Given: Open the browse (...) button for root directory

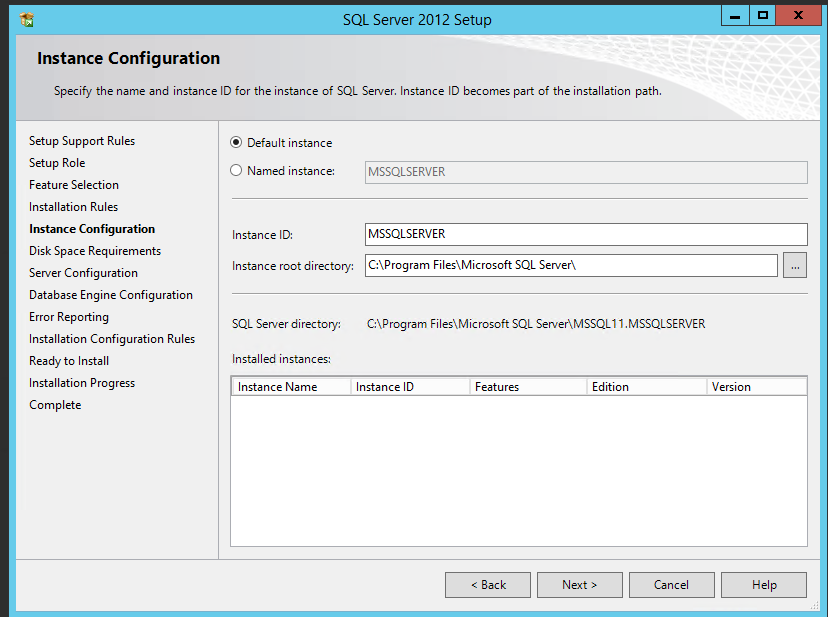Looking at the screenshot, I should point(795,266).
